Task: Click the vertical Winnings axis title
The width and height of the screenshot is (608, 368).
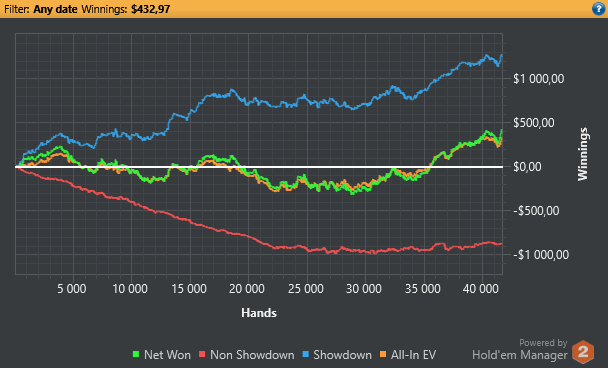Action: point(583,154)
